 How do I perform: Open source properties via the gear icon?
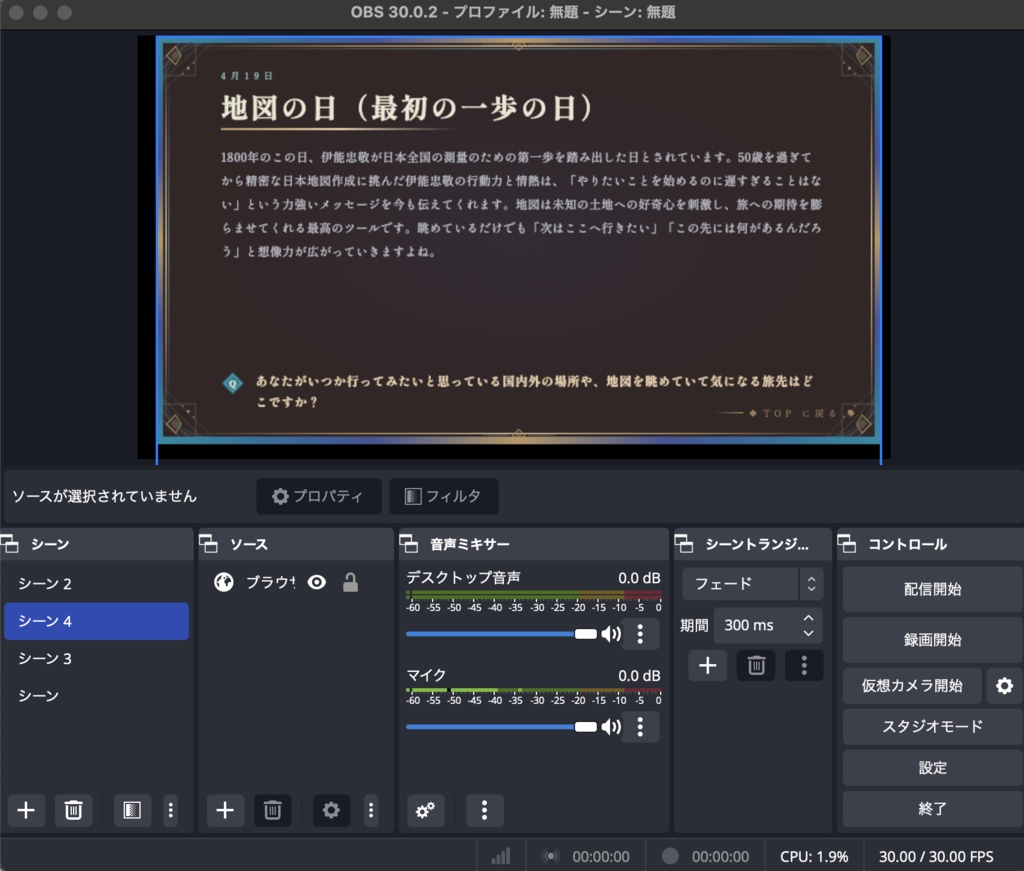pos(331,810)
